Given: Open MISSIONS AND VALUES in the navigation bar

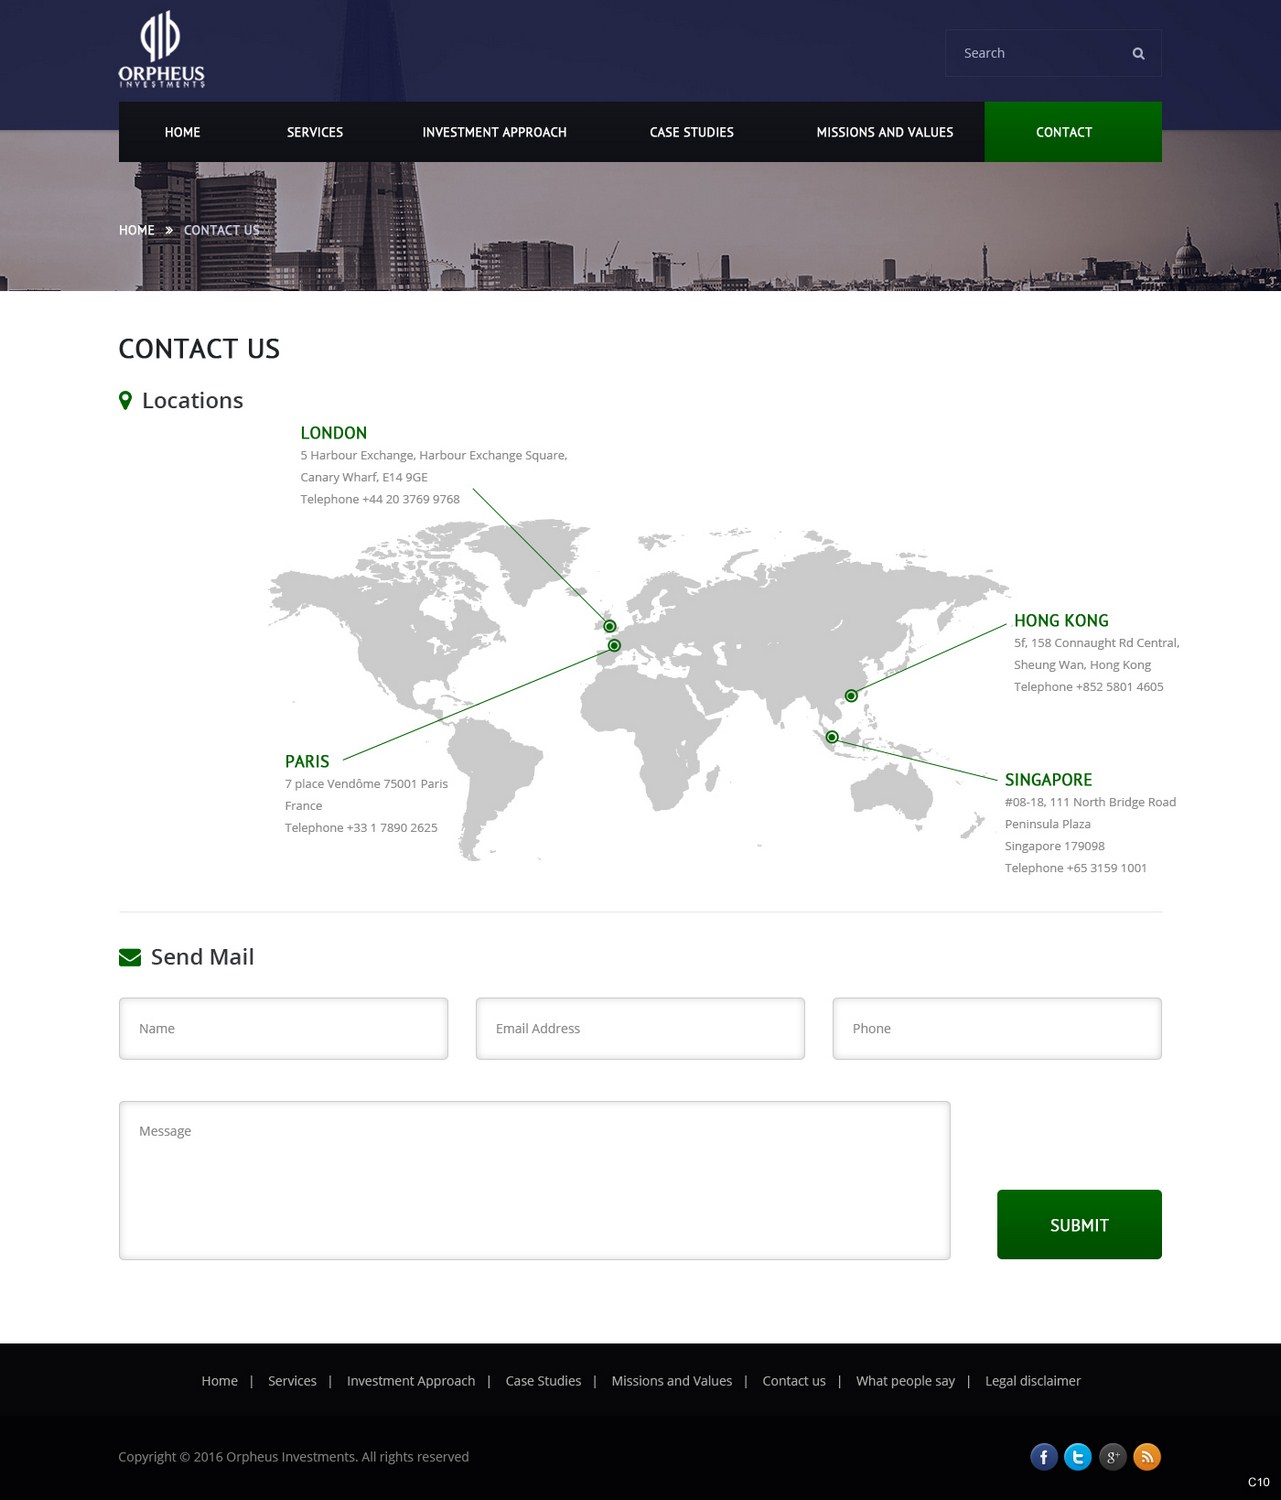Looking at the screenshot, I should [x=884, y=131].
